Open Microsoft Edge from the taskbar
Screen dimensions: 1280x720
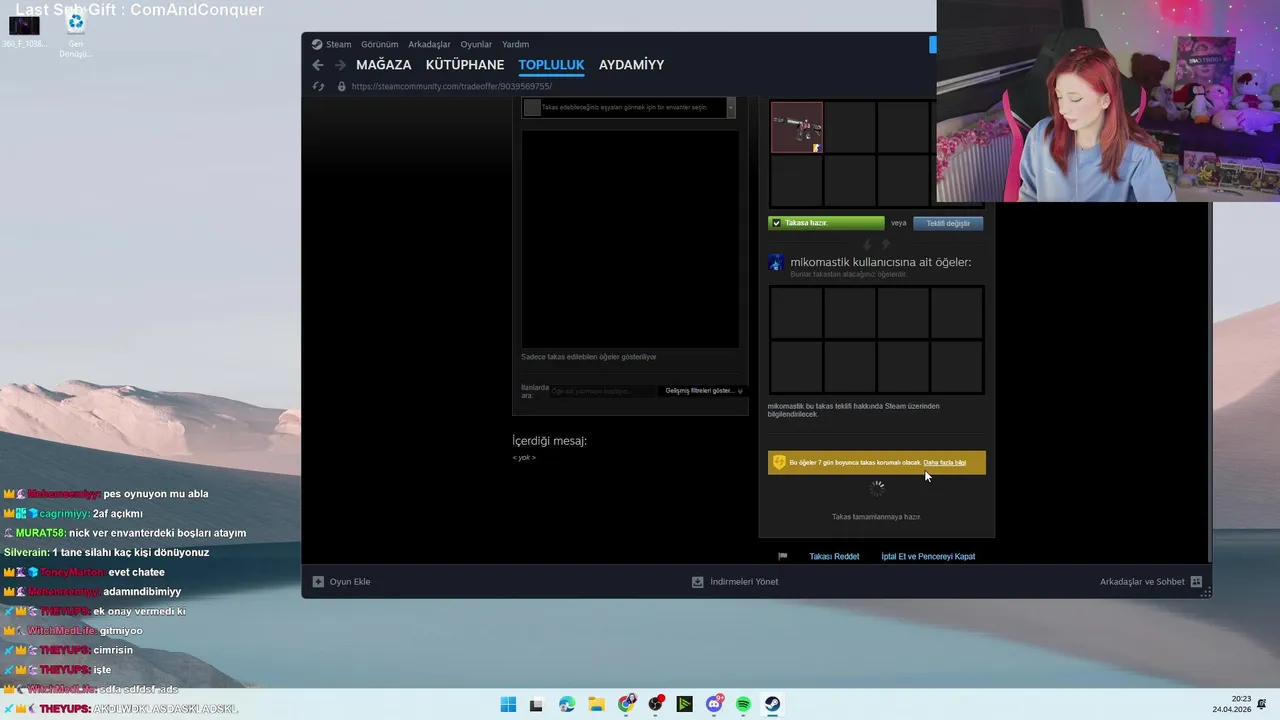(x=567, y=704)
